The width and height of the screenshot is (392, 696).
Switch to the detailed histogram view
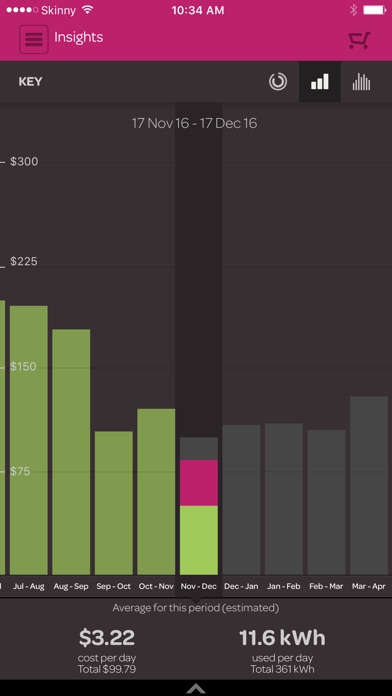tap(361, 82)
